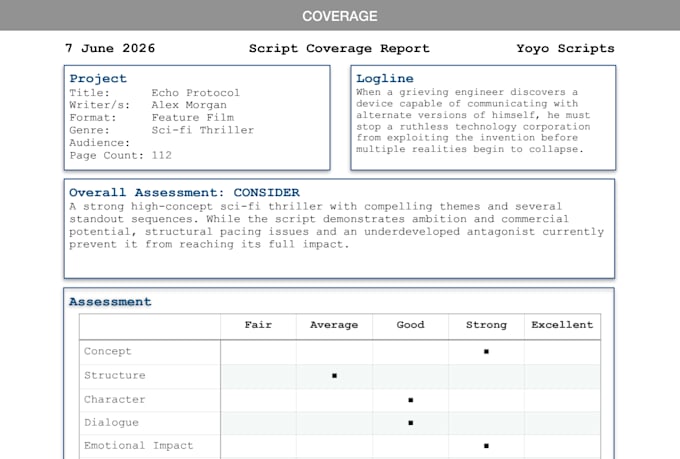The width and height of the screenshot is (680, 459).
Task: Select Strong rating for Concept
Action: point(486,352)
